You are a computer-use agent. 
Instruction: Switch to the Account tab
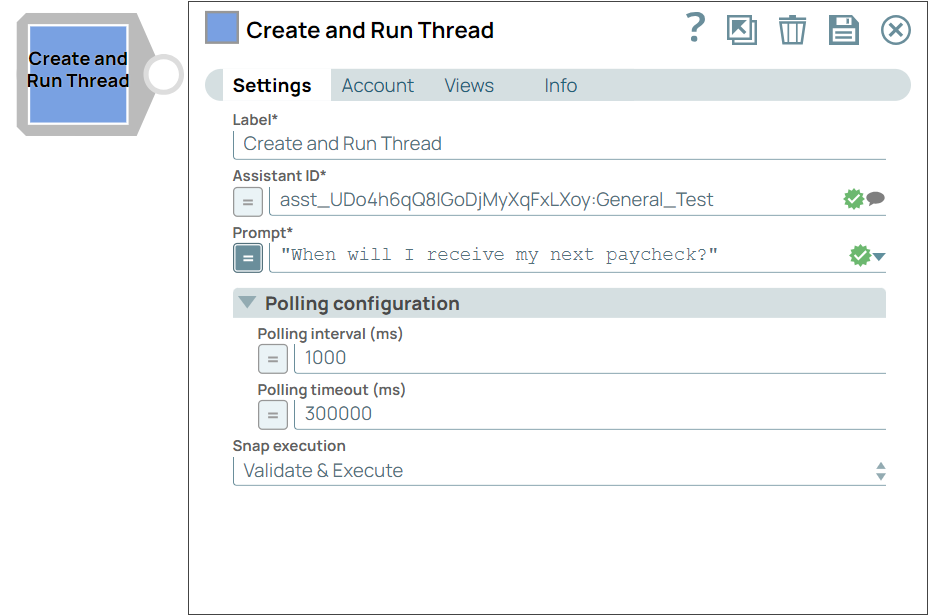pyautogui.click(x=378, y=86)
